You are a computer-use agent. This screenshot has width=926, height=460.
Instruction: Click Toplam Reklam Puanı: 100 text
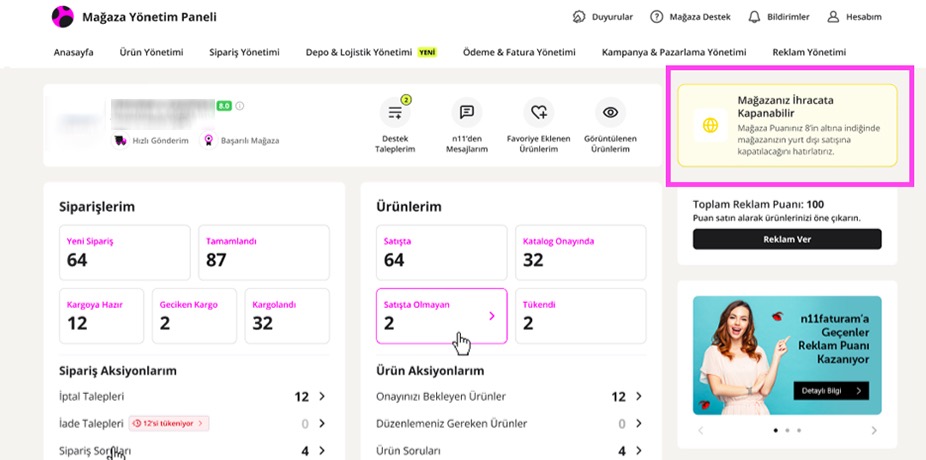[758, 205]
